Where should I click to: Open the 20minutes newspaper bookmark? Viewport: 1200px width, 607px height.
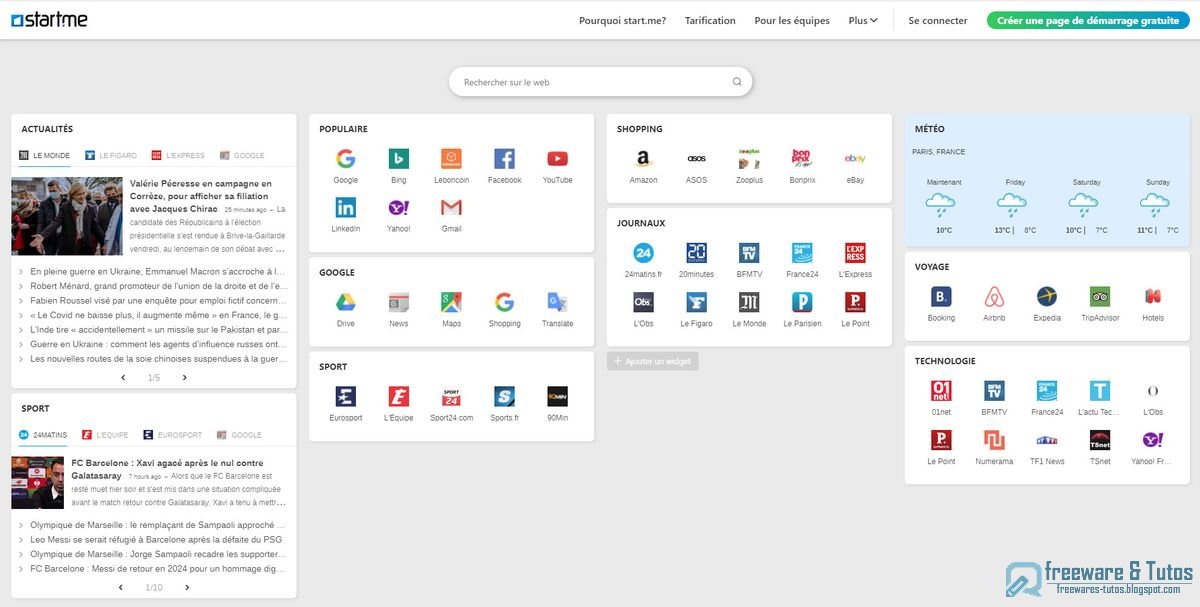pyautogui.click(x=696, y=253)
